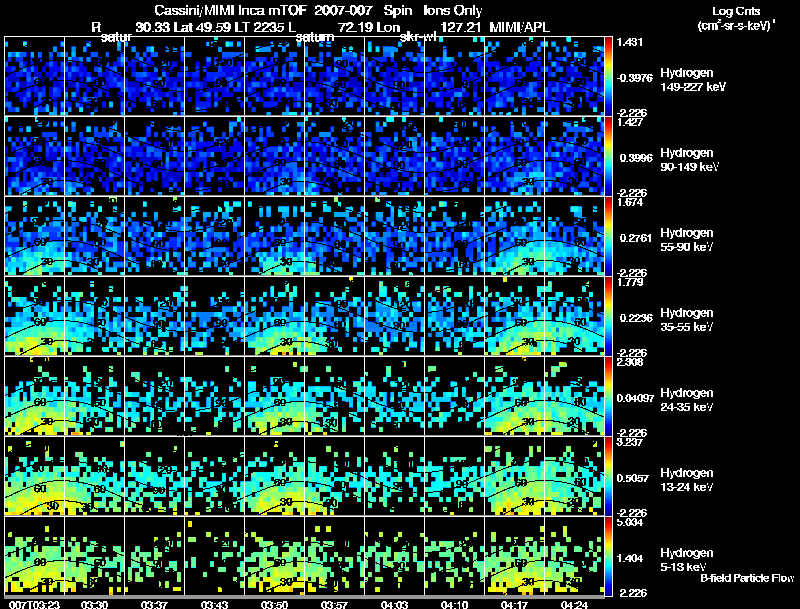Click the Hydrogen 35-55 keV label

click(687, 320)
